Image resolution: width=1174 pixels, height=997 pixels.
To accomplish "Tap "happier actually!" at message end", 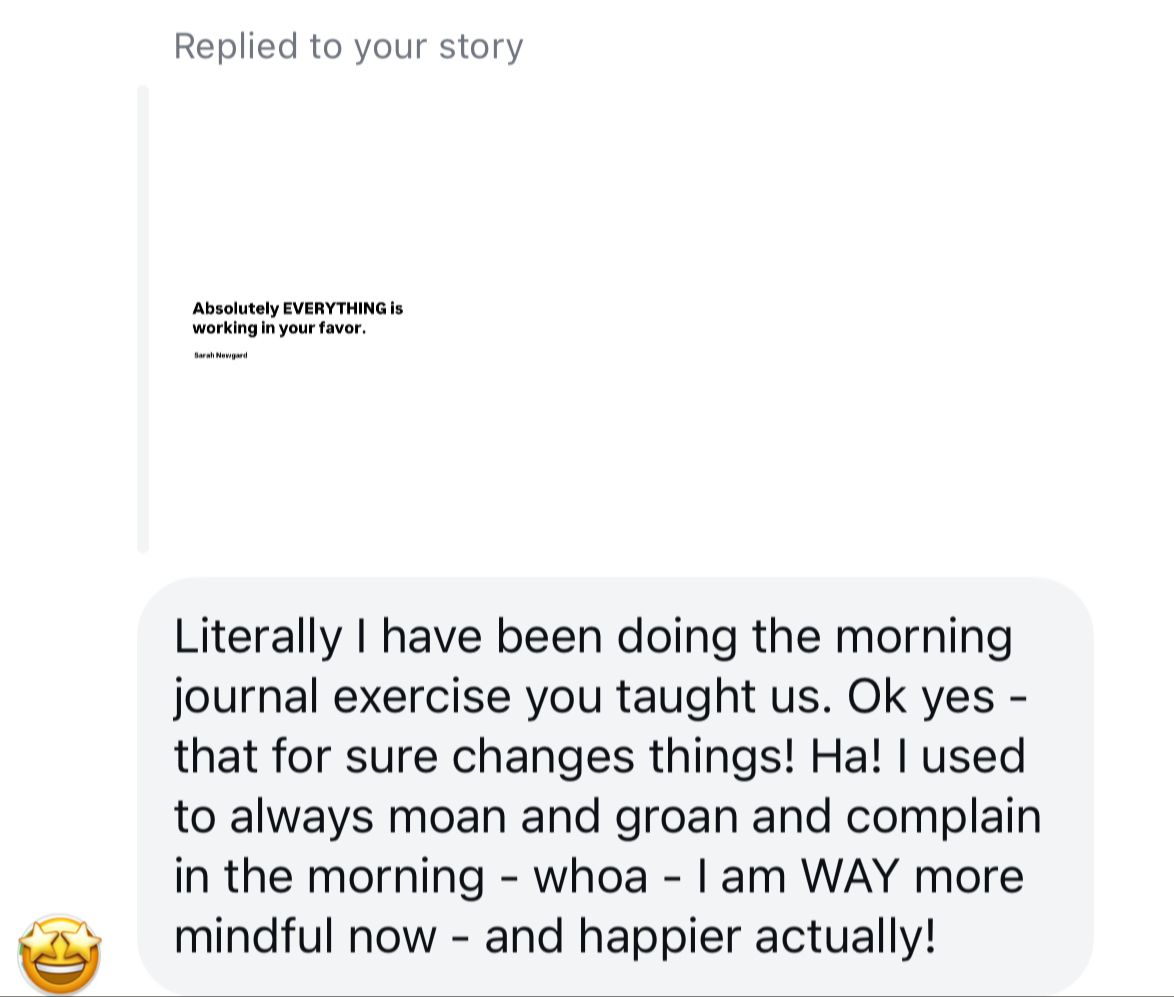I will coord(757,937).
